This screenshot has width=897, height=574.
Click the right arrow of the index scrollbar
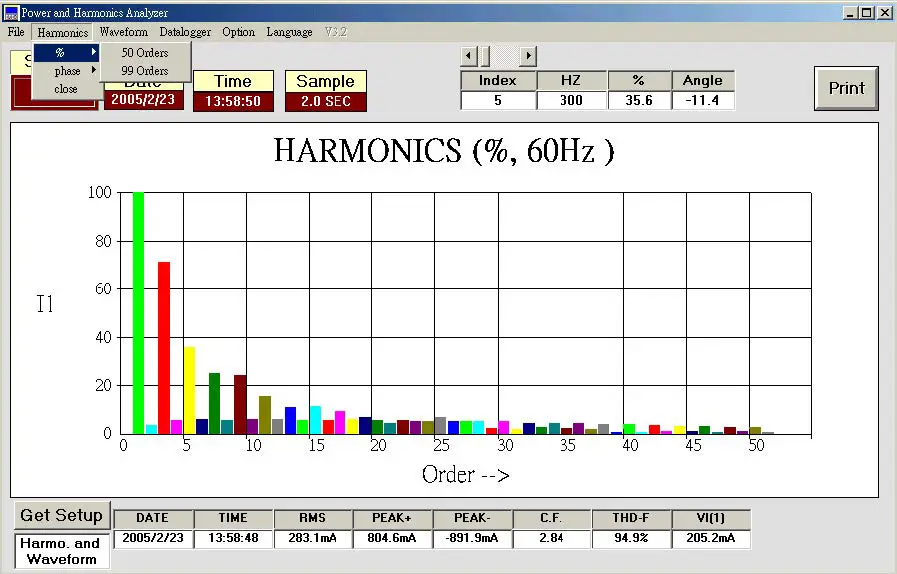[528, 56]
